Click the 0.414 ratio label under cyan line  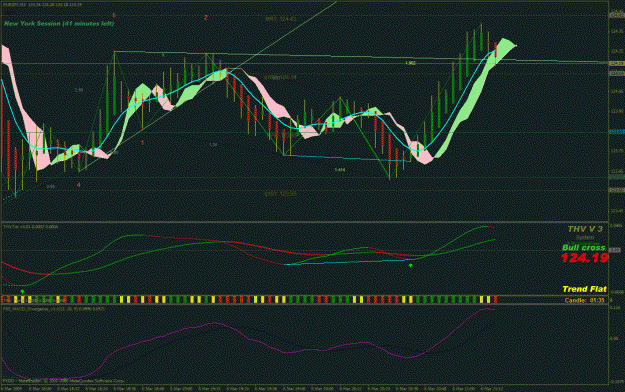point(340,170)
